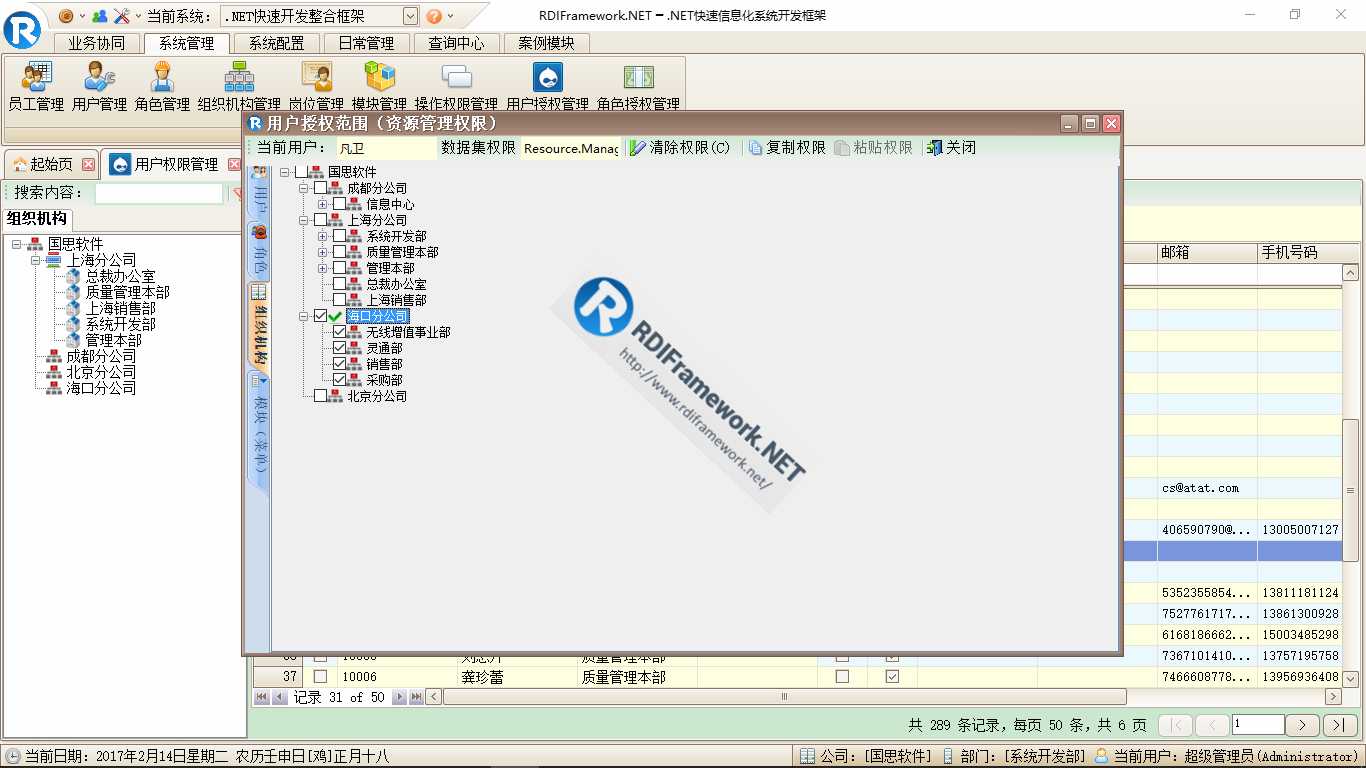
Task: Open 角色管理 from the ribbon
Action: [162, 86]
